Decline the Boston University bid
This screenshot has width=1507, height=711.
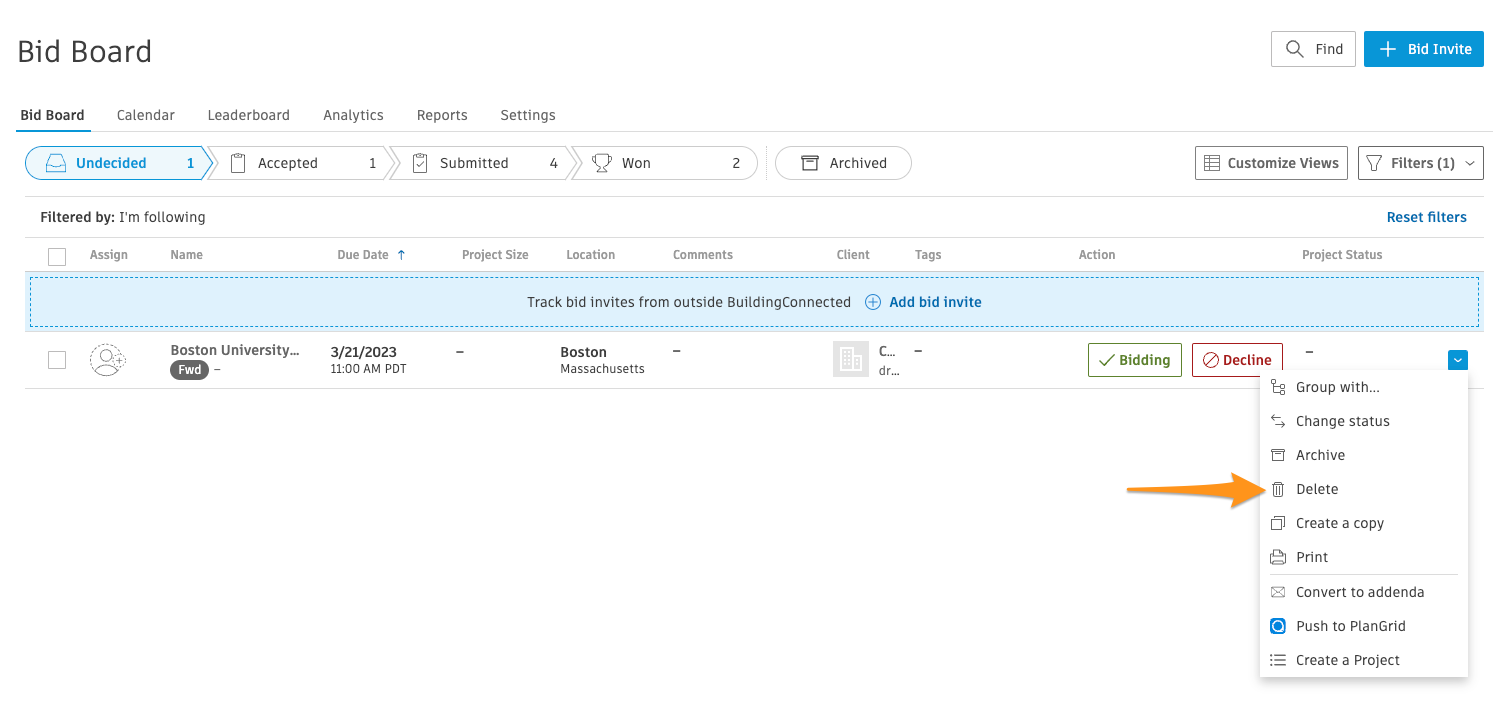click(1237, 360)
